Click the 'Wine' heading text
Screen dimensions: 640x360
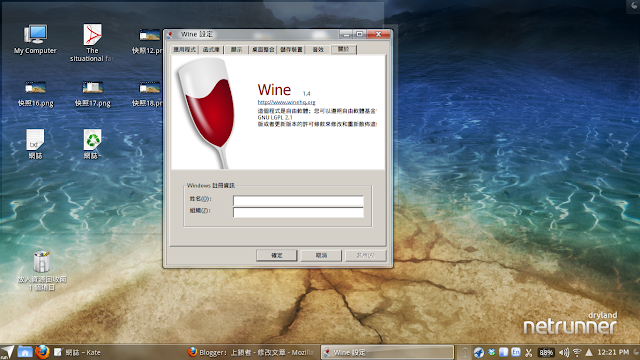point(274,90)
